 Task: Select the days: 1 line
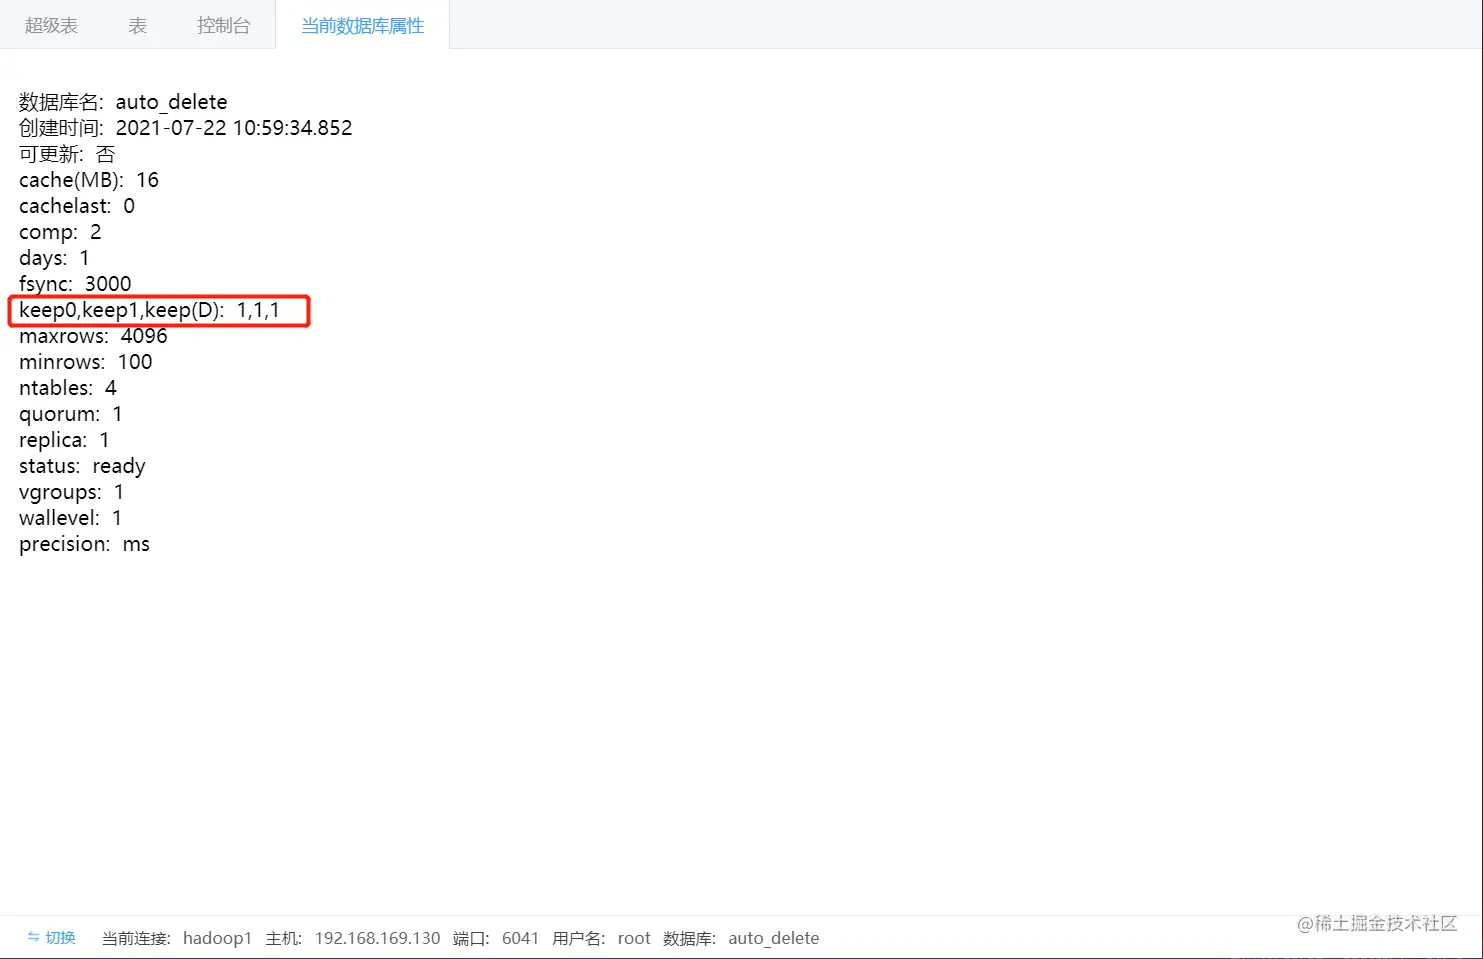point(54,258)
